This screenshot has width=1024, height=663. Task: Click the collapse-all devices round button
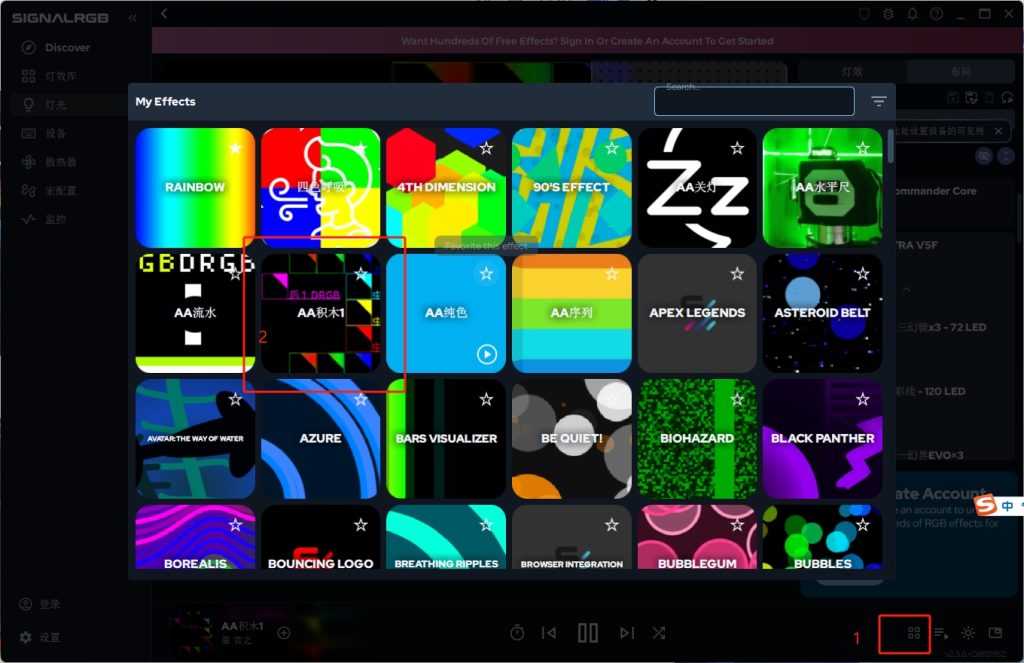(1006, 155)
